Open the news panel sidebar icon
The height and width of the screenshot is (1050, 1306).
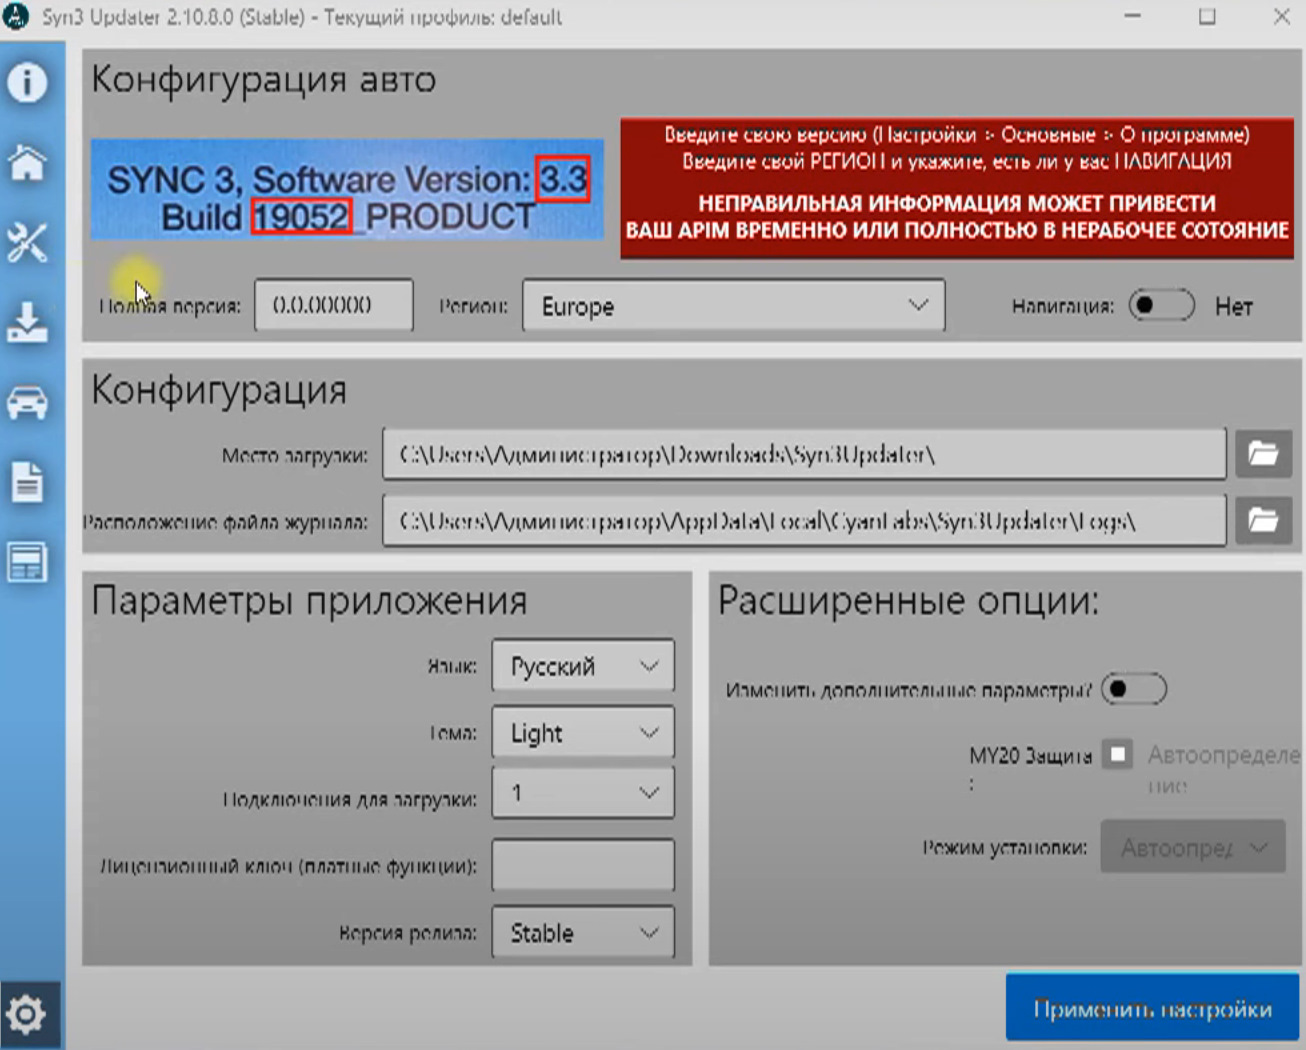[x=27, y=562]
